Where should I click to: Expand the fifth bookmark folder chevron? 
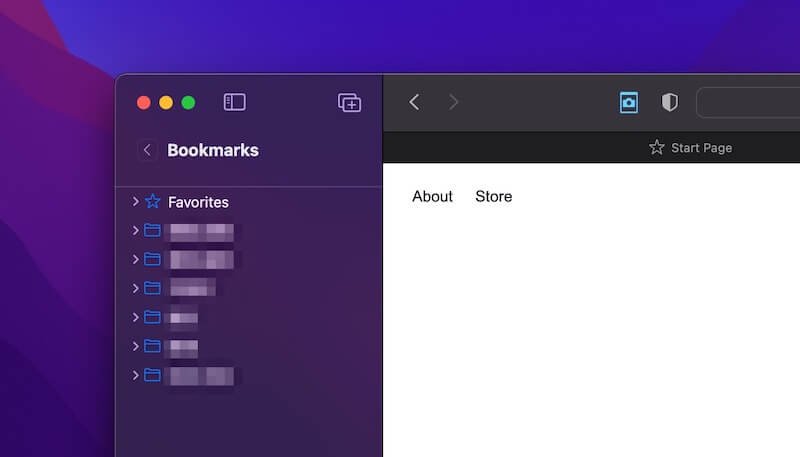point(135,346)
